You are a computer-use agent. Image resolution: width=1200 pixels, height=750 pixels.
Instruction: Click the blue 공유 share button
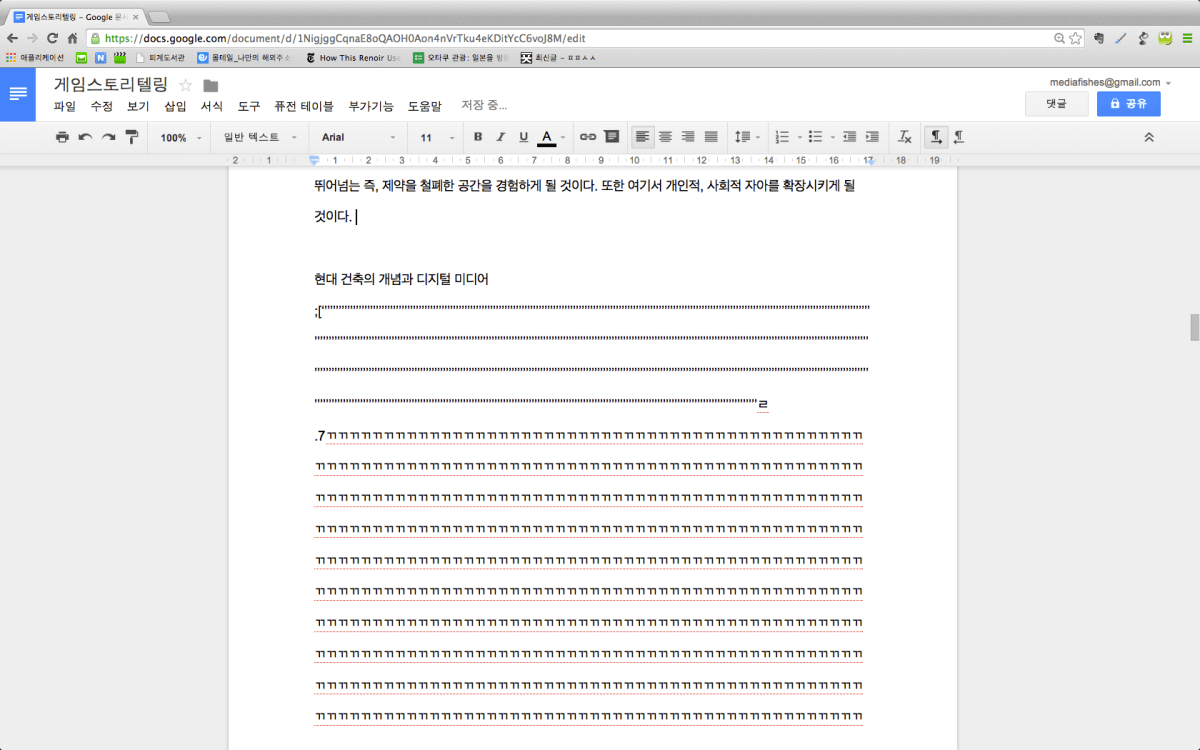[1128, 103]
